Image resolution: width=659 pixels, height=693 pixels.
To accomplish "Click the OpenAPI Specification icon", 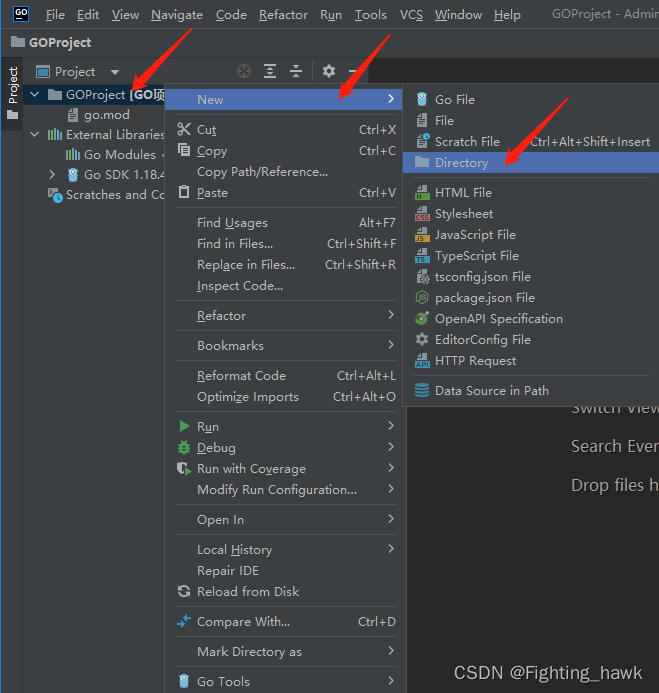I will click(x=422, y=318).
